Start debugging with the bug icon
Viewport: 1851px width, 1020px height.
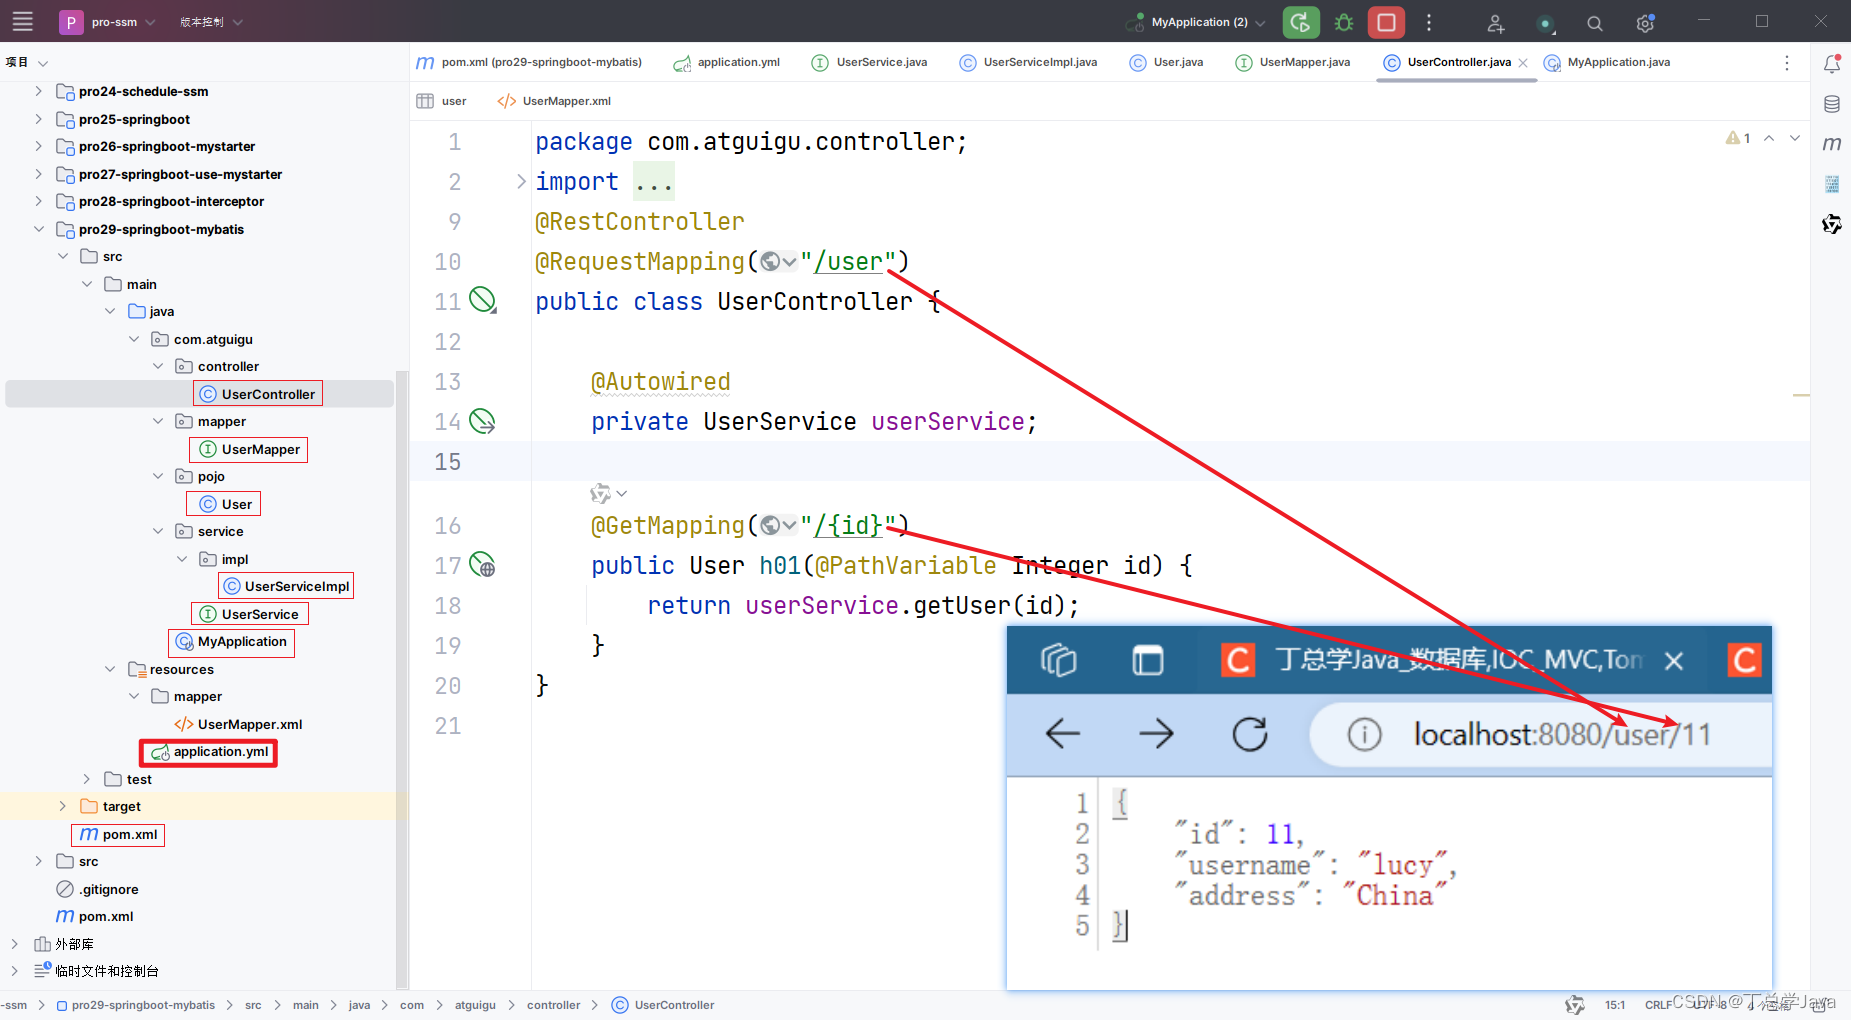click(x=1343, y=21)
